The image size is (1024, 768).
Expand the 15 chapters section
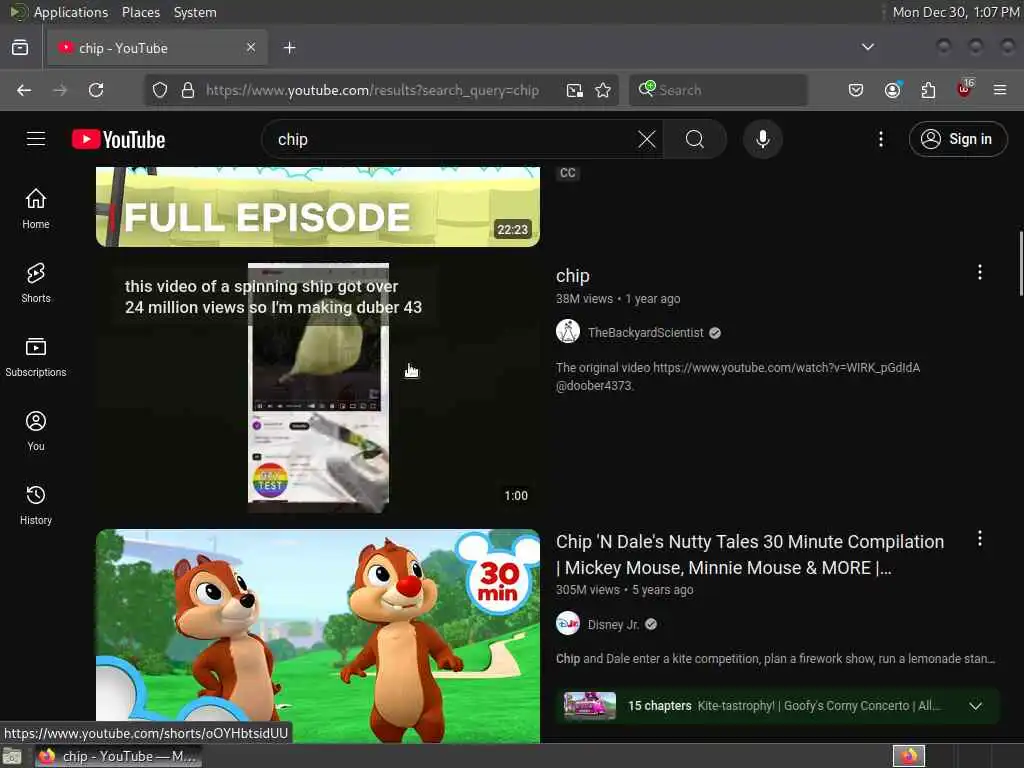(x=976, y=706)
